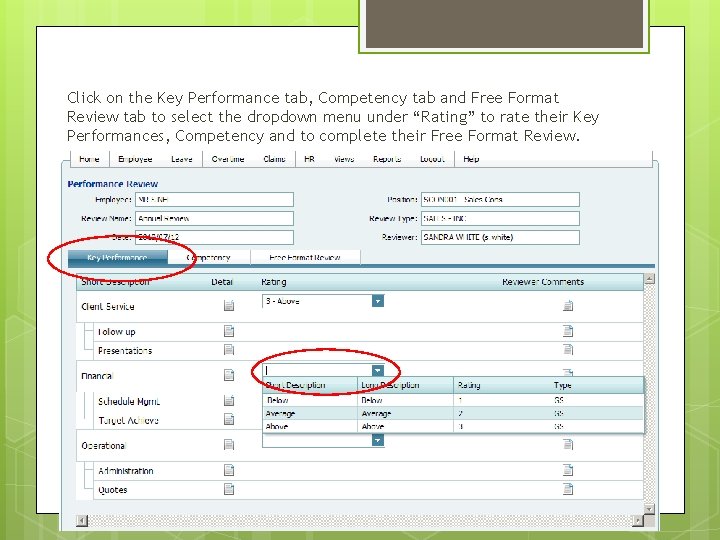Image resolution: width=720 pixels, height=540 pixels.
Task: Select the Quotes row label
Action: click(112, 490)
